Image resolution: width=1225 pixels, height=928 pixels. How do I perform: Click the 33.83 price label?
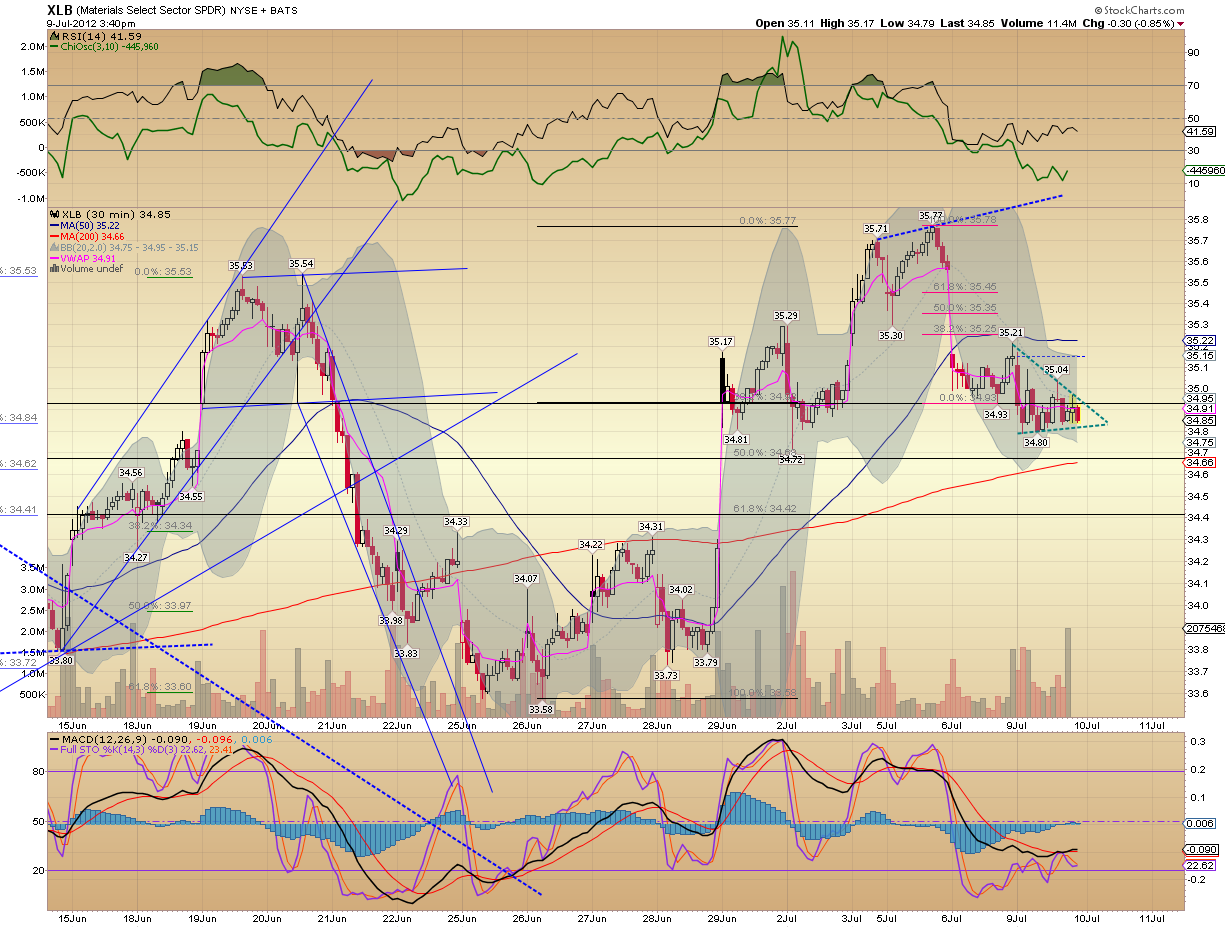405,653
